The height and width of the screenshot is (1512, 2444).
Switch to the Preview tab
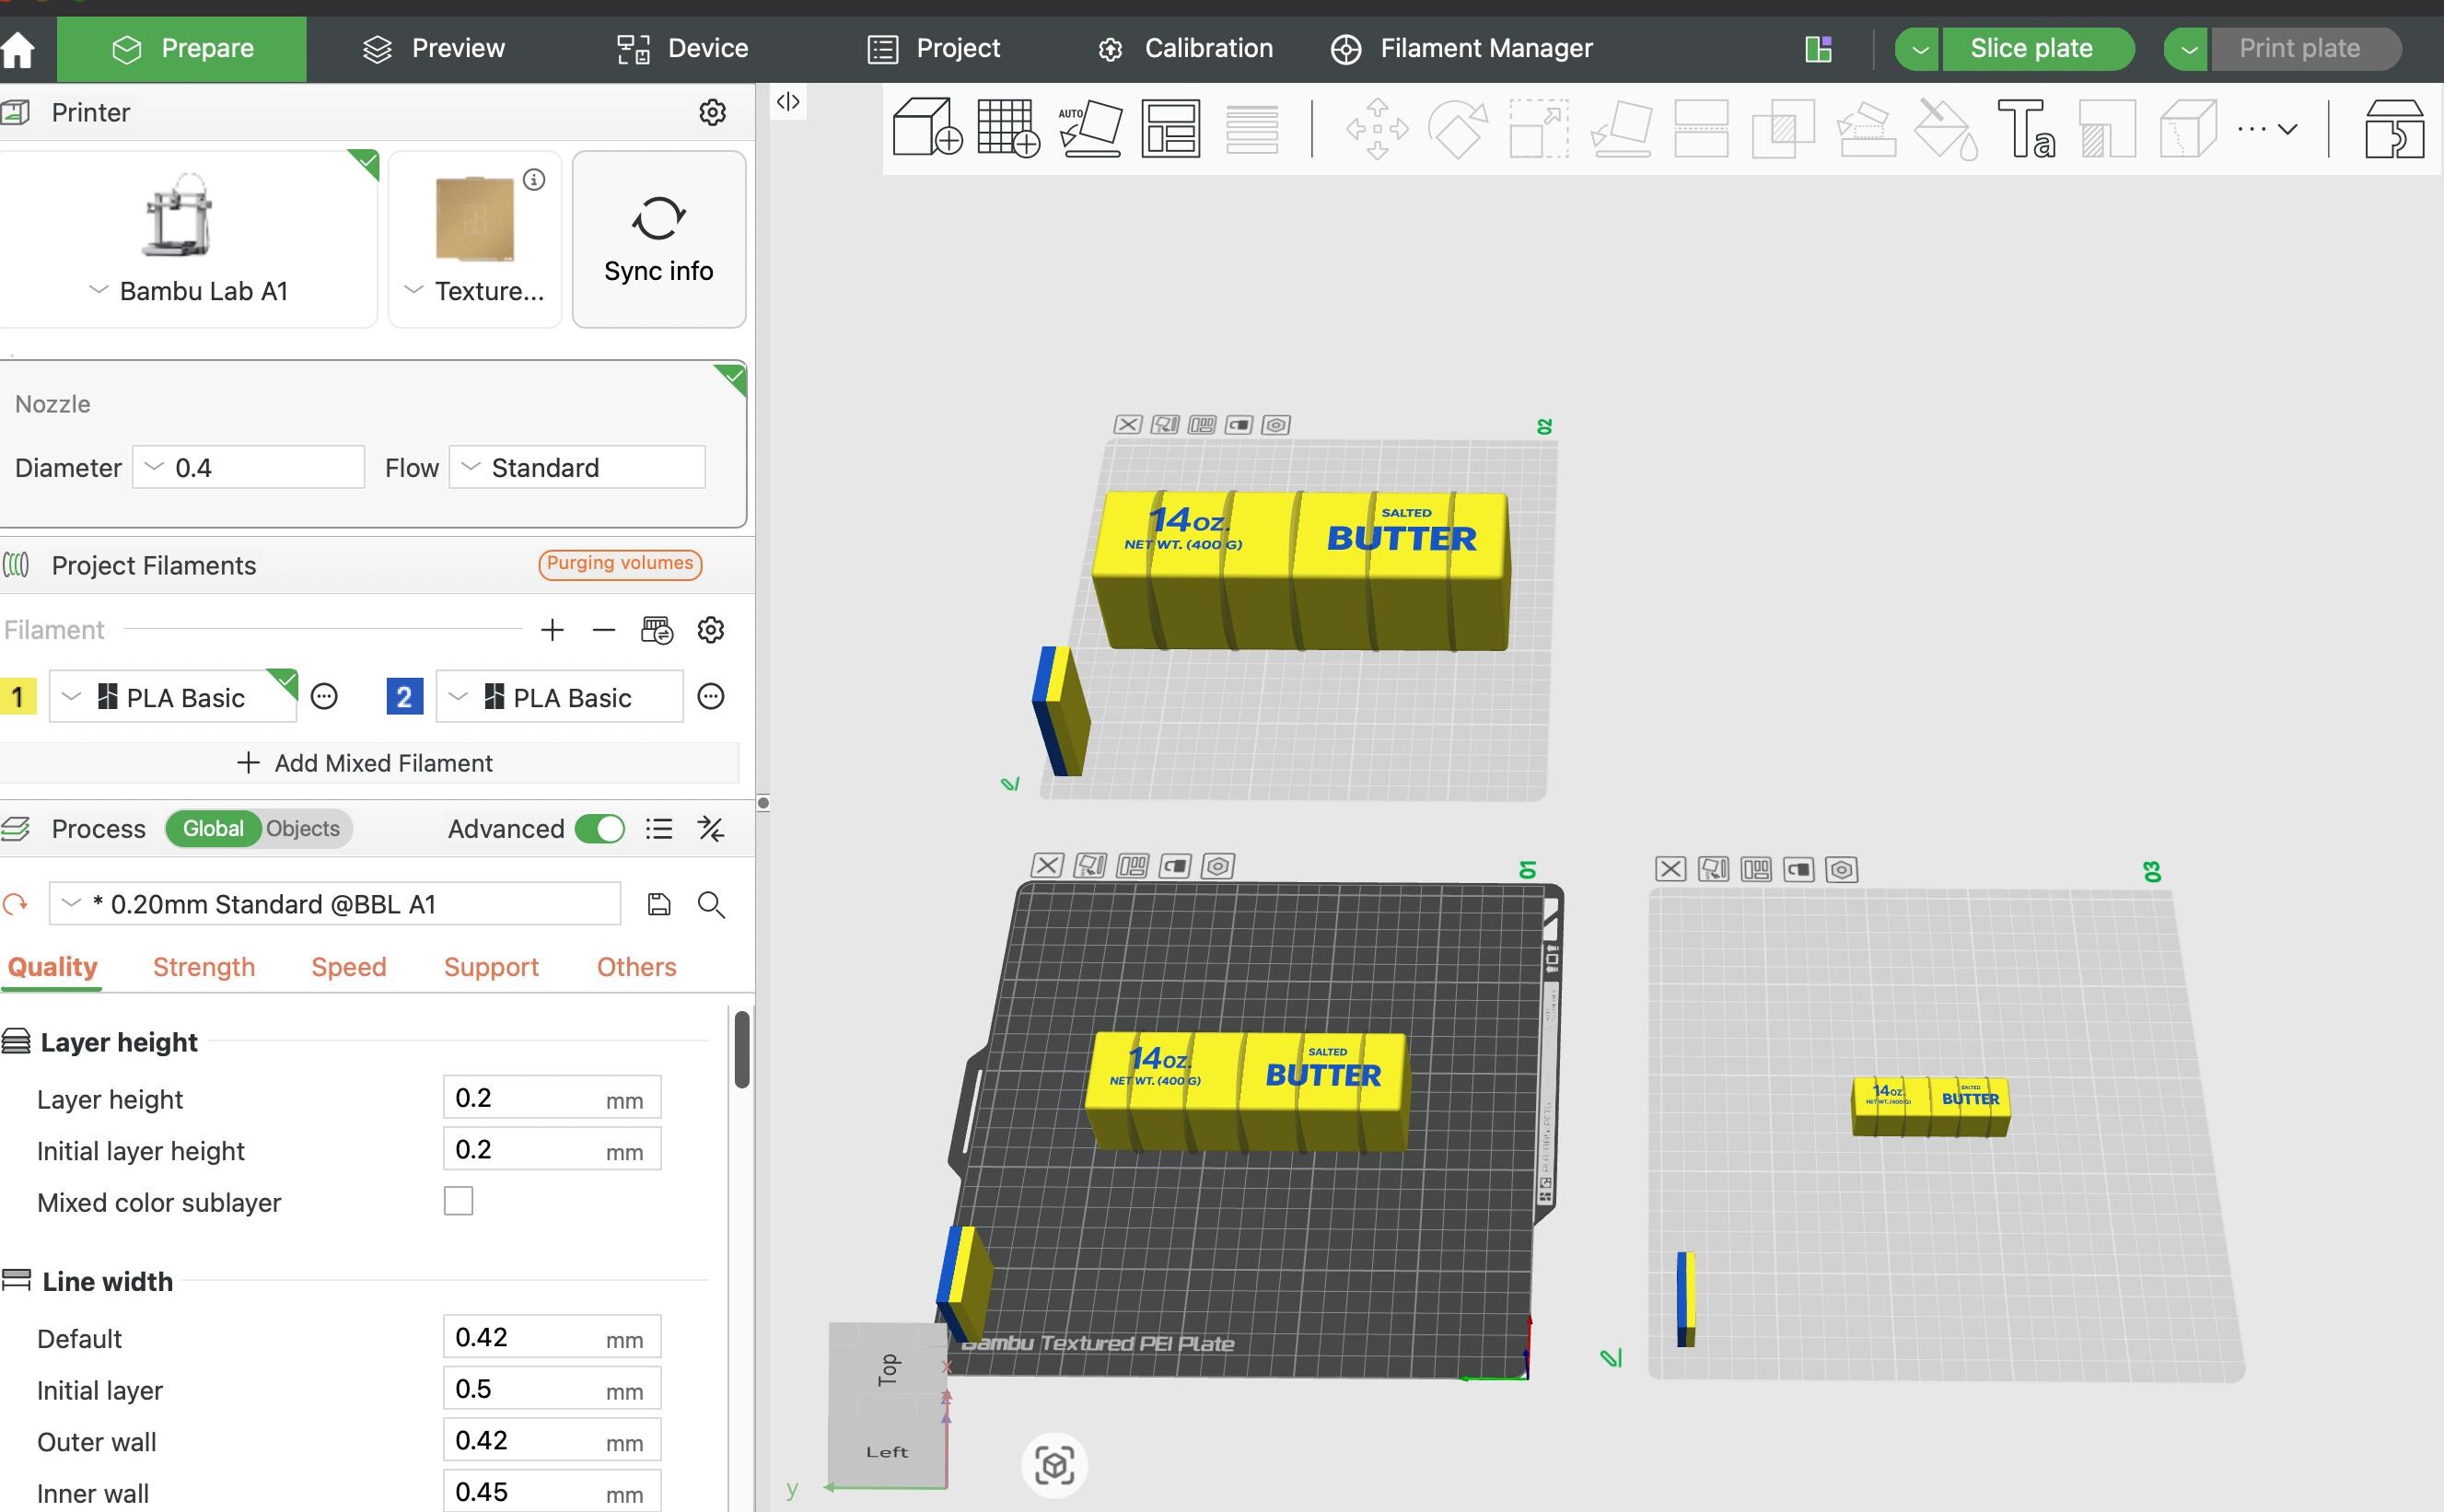[433, 48]
